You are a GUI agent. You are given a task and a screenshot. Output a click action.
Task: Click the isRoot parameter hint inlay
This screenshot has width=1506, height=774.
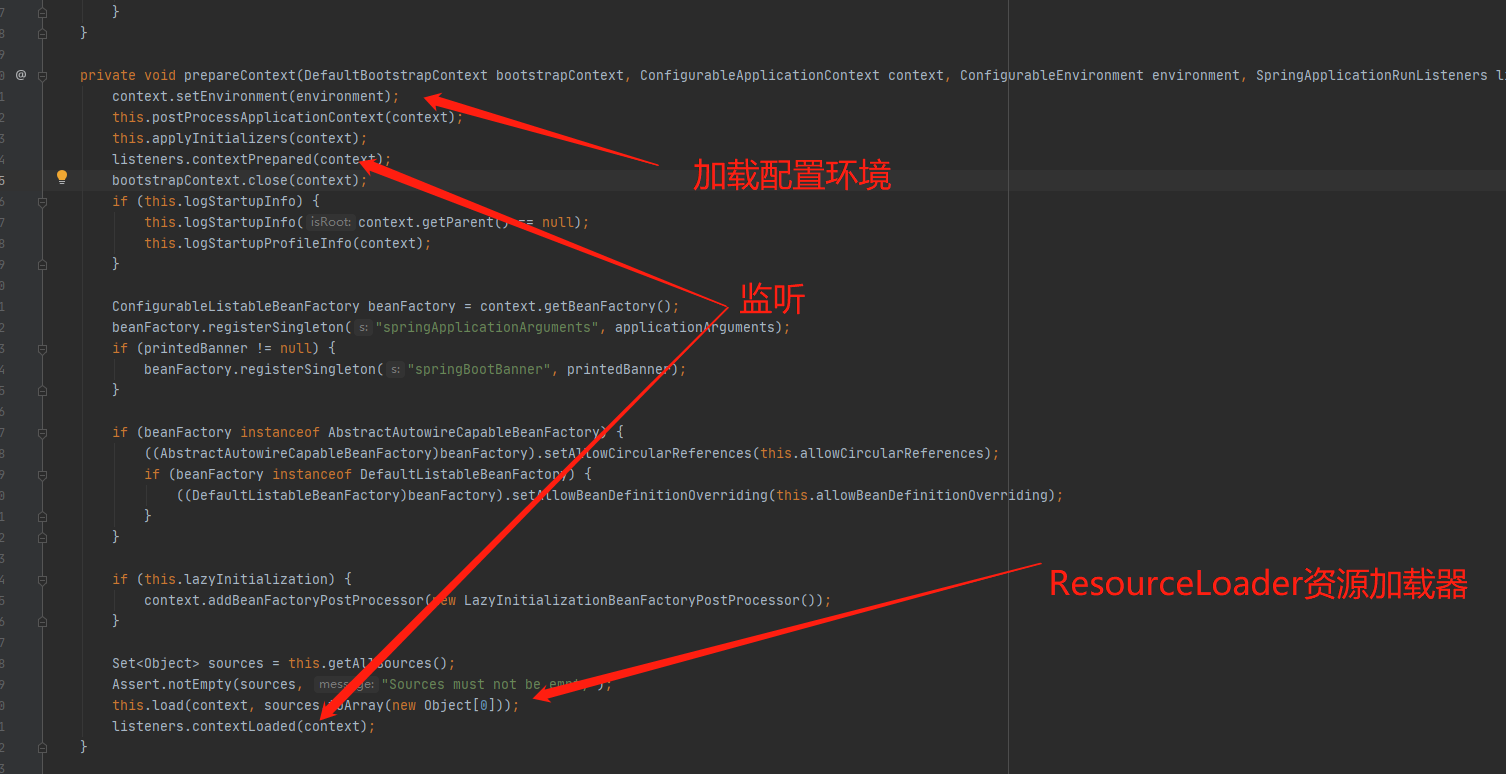point(329,222)
